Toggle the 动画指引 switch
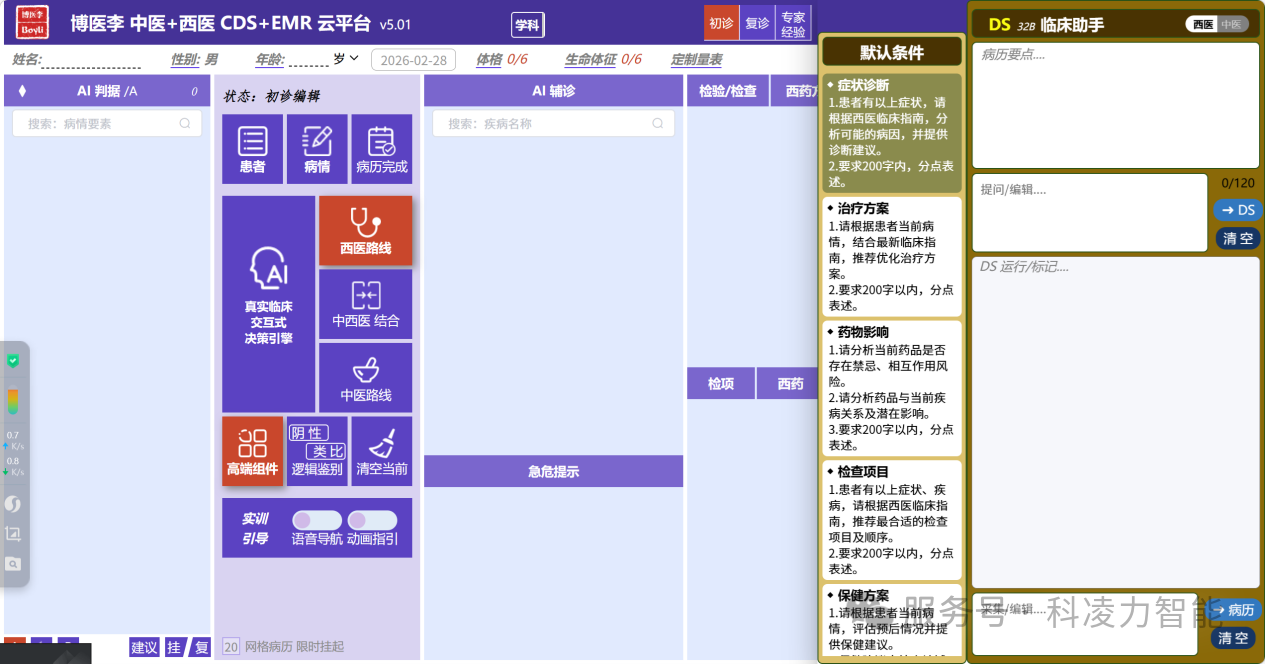The height and width of the screenshot is (664, 1265). (x=372, y=520)
